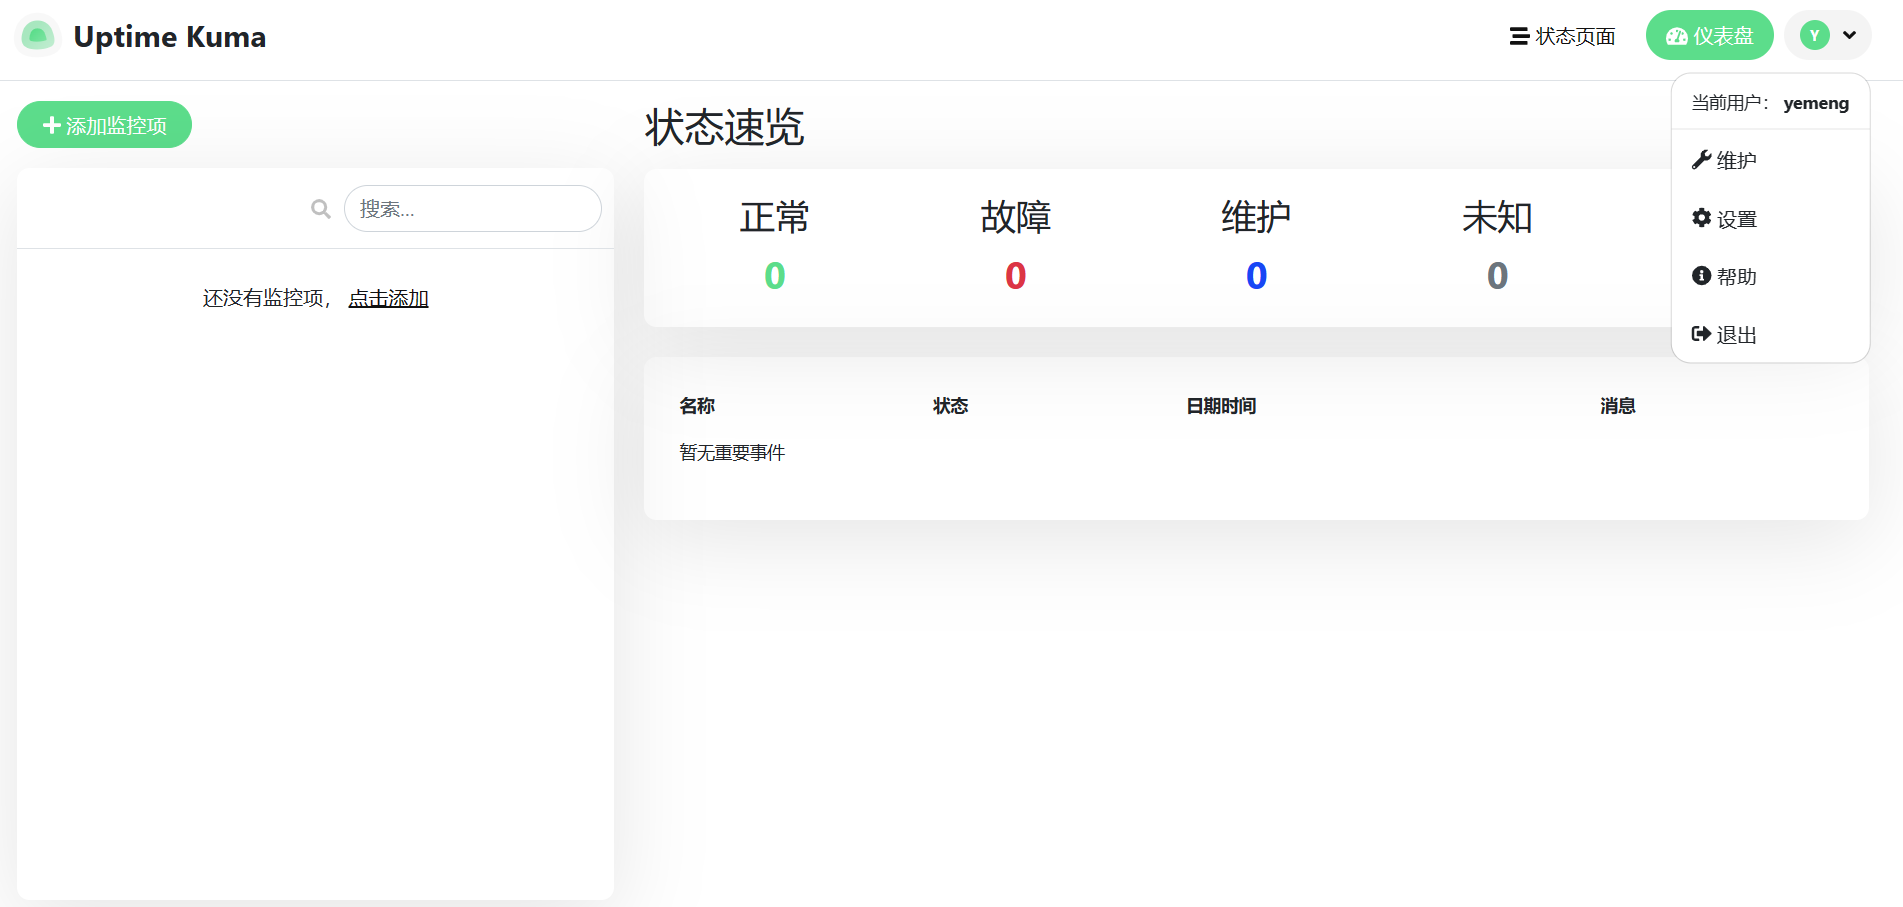Select 退出 to log out
Screen dimensions: 1903x907
[1736, 335]
